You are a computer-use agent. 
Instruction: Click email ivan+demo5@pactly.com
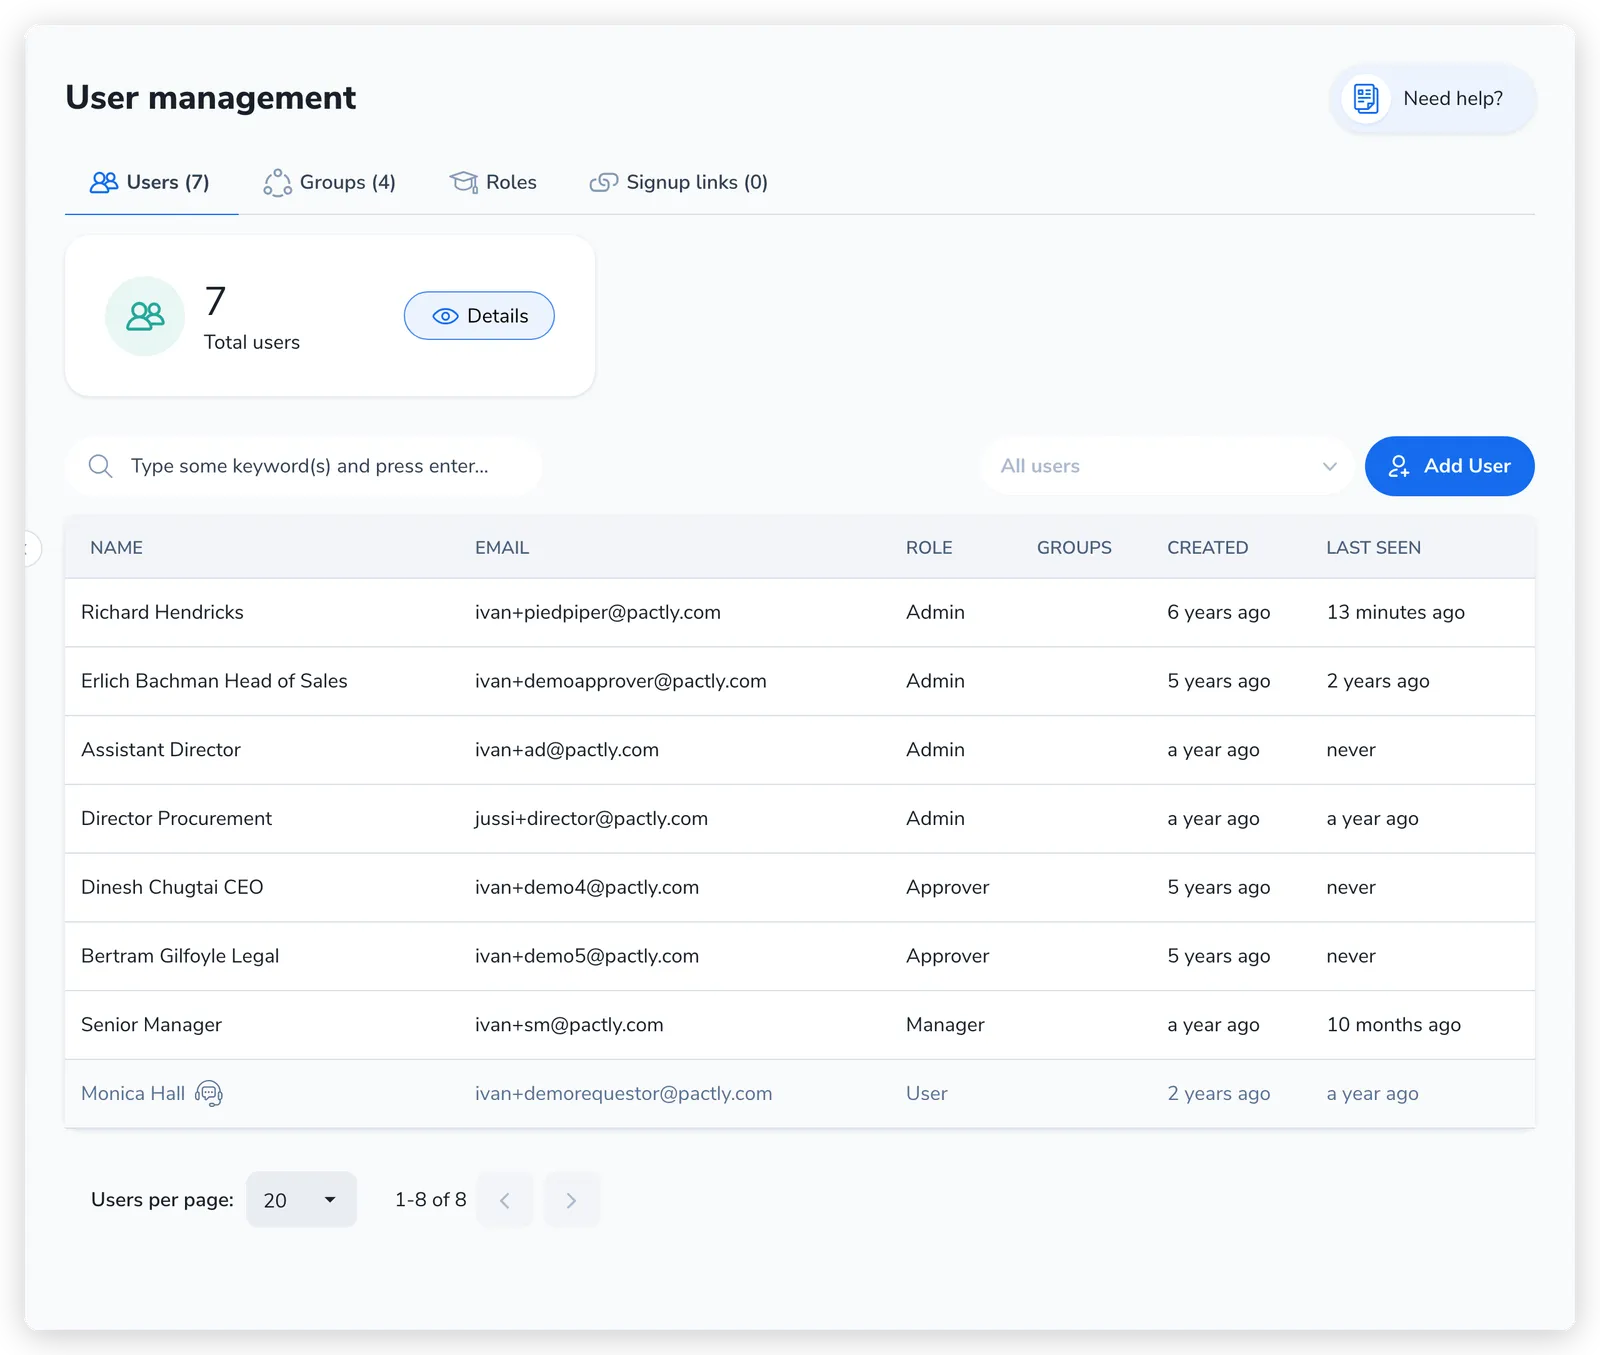[x=587, y=956]
